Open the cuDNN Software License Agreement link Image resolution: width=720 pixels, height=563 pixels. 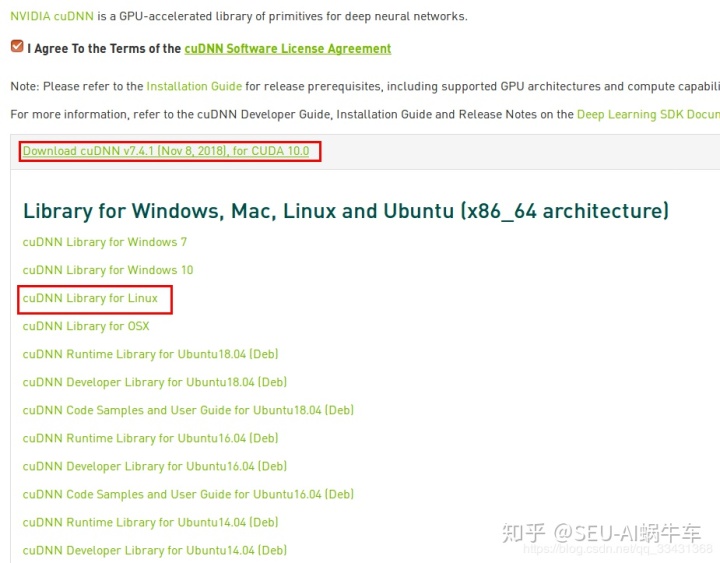click(x=287, y=49)
